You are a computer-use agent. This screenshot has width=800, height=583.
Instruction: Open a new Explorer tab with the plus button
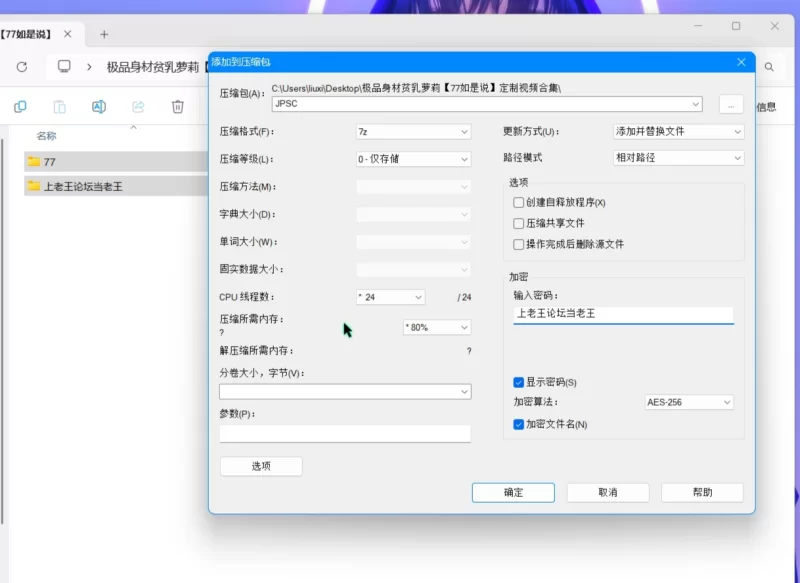pos(104,35)
